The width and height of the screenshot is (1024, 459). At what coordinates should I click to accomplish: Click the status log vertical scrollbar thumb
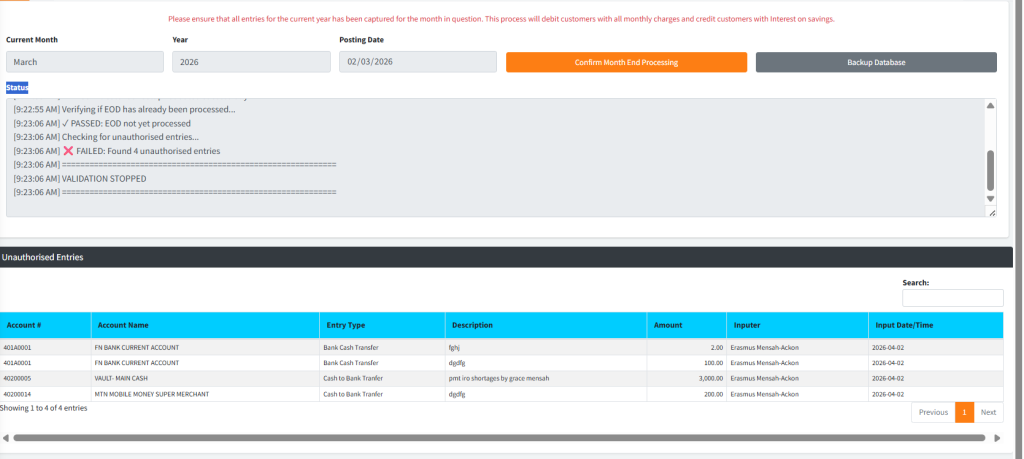990,169
